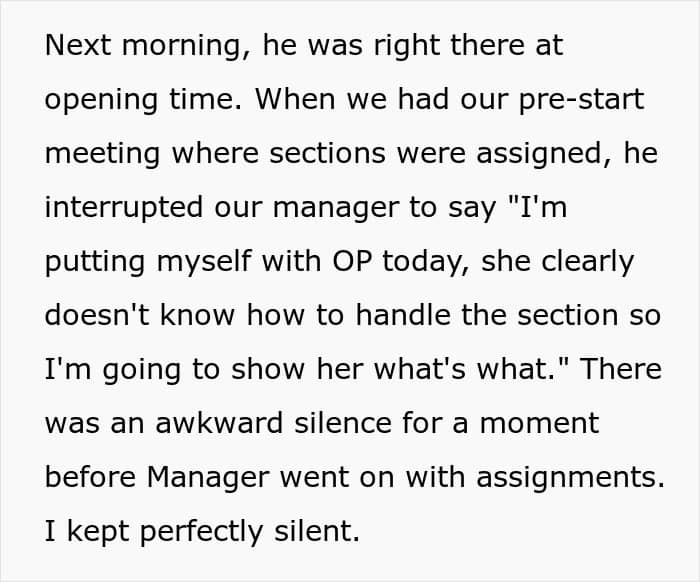The width and height of the screenshot is (700, 582).
Task: Click the word "pre-start"
Action: (x=581, y=100)
